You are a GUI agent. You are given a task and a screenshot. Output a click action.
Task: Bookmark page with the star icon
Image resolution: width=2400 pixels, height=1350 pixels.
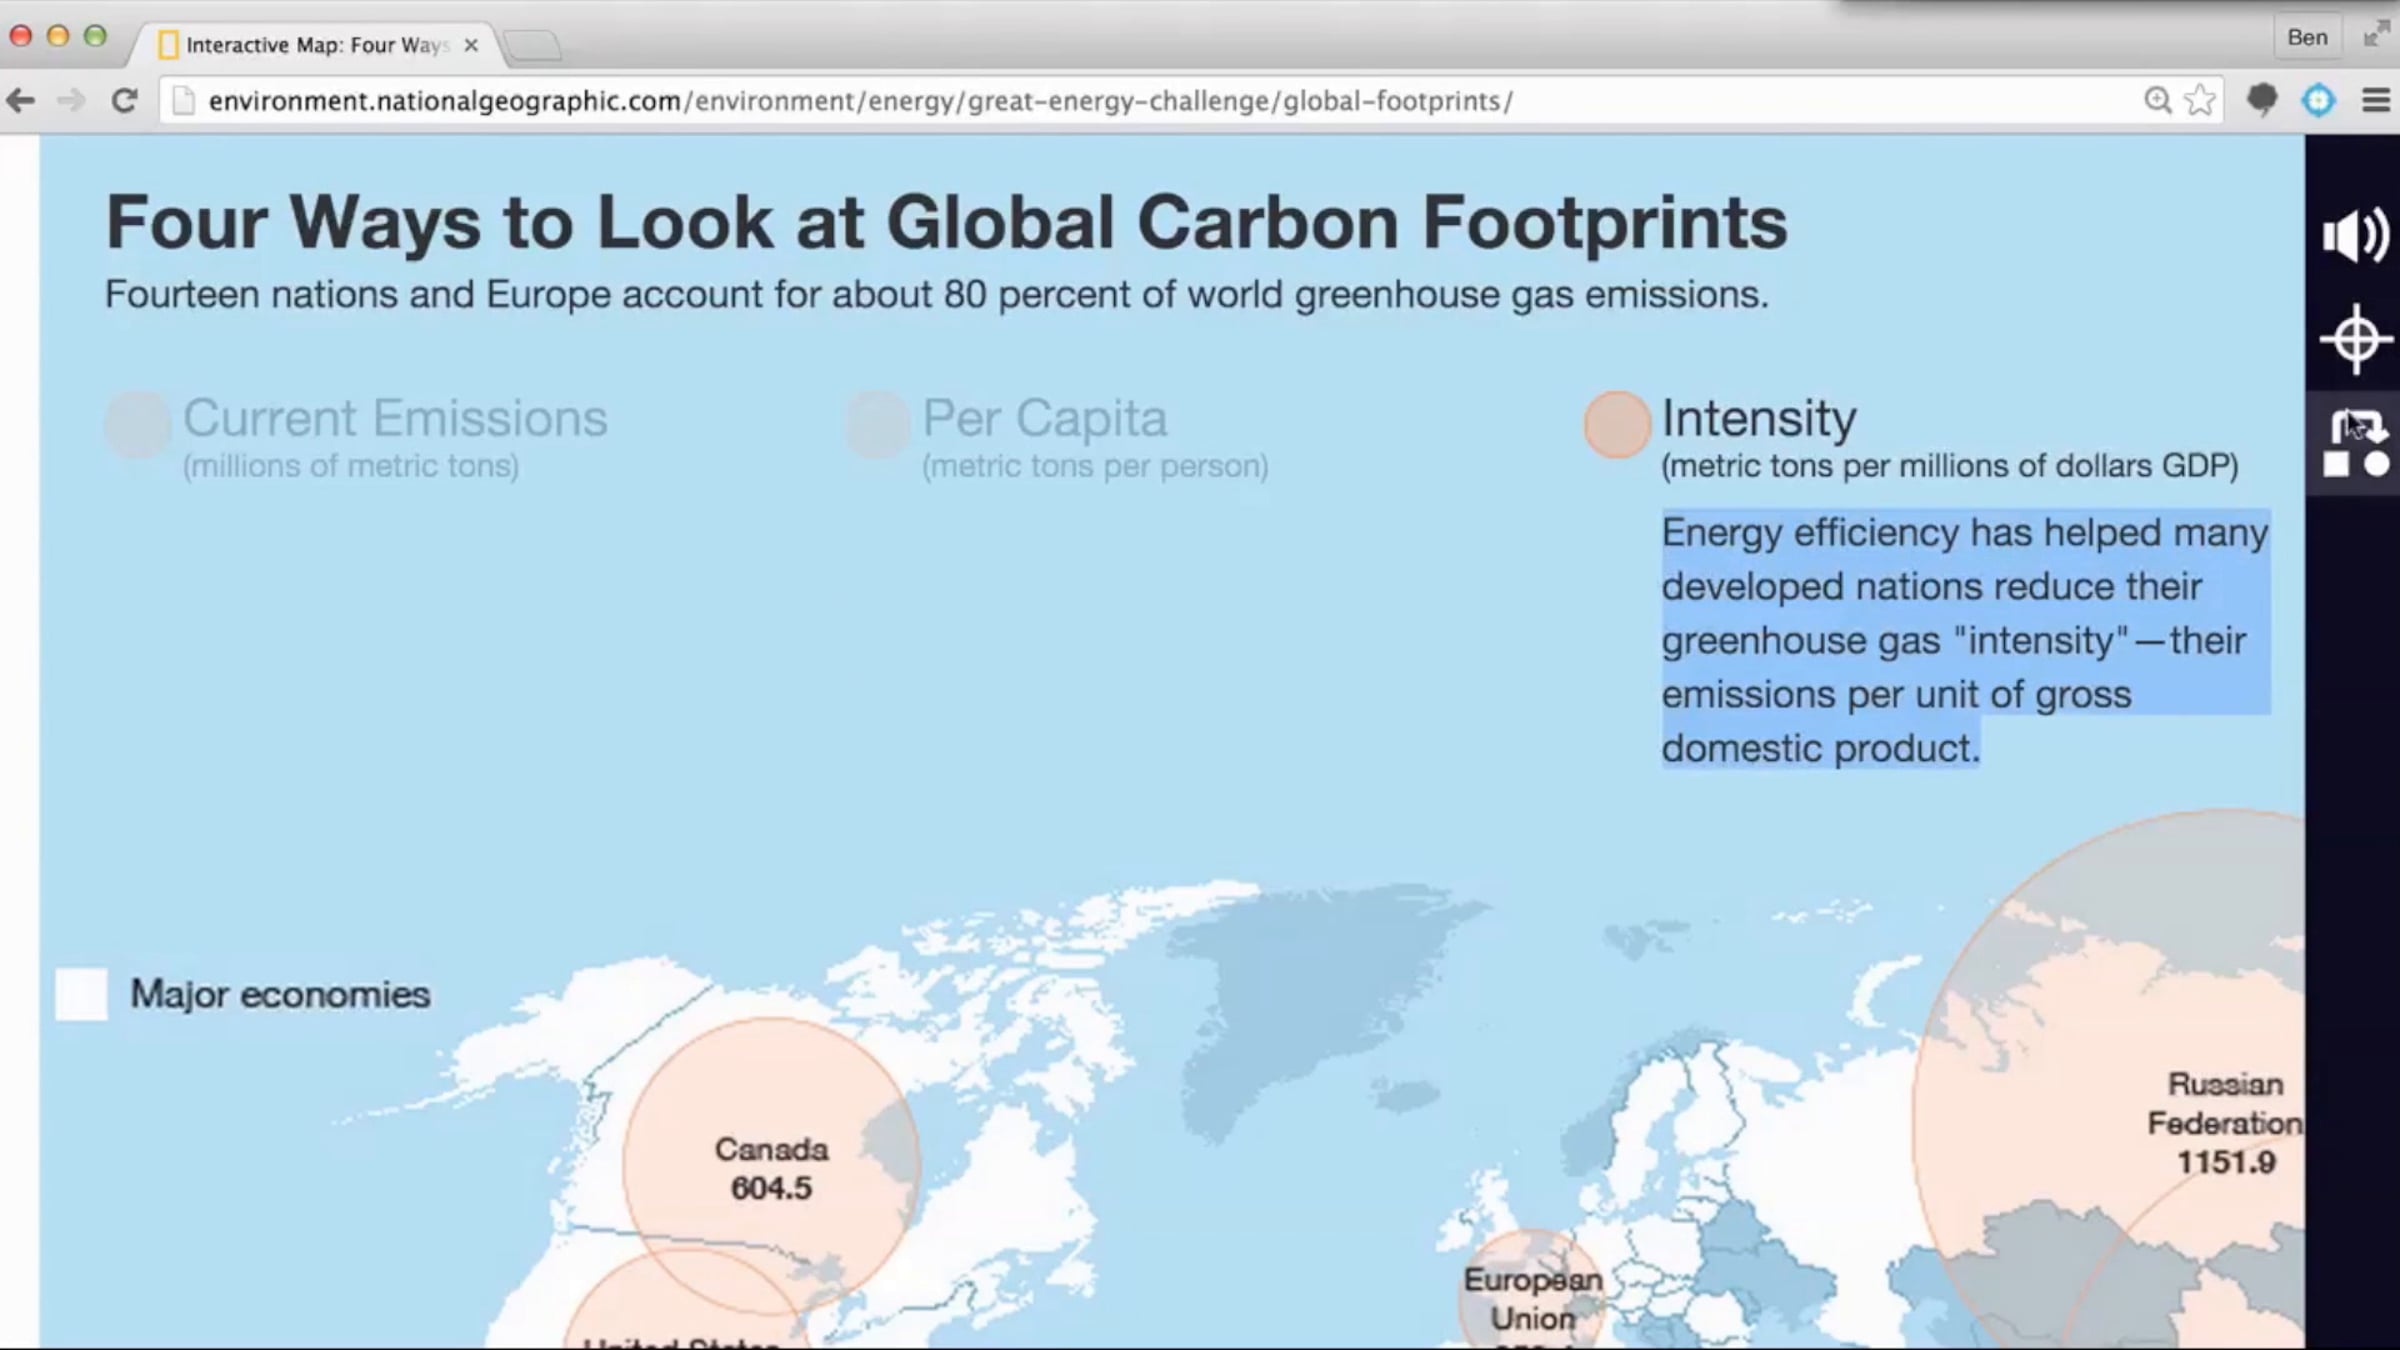pos(2200,100)
